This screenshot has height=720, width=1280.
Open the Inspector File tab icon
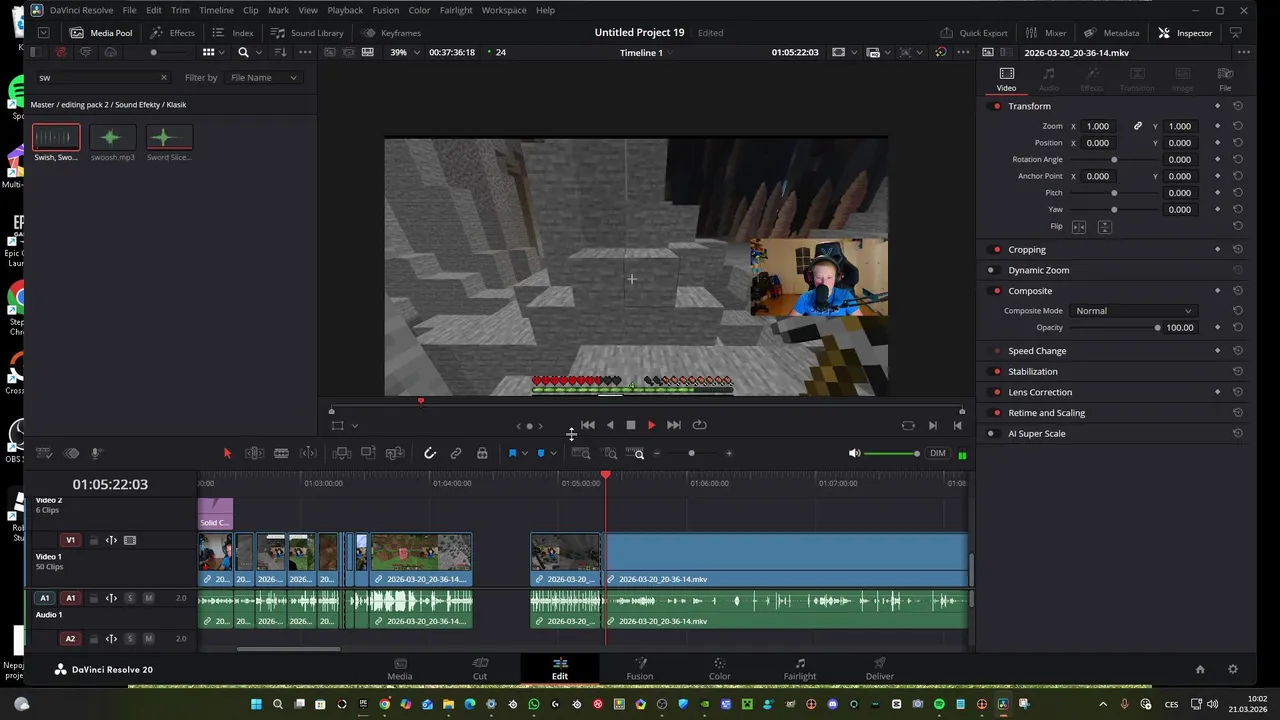pos(1225,74)
